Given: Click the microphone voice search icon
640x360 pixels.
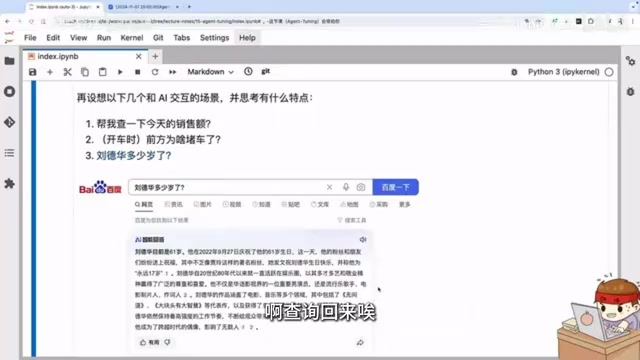Looking at the screenshot, I should (346, 187).
